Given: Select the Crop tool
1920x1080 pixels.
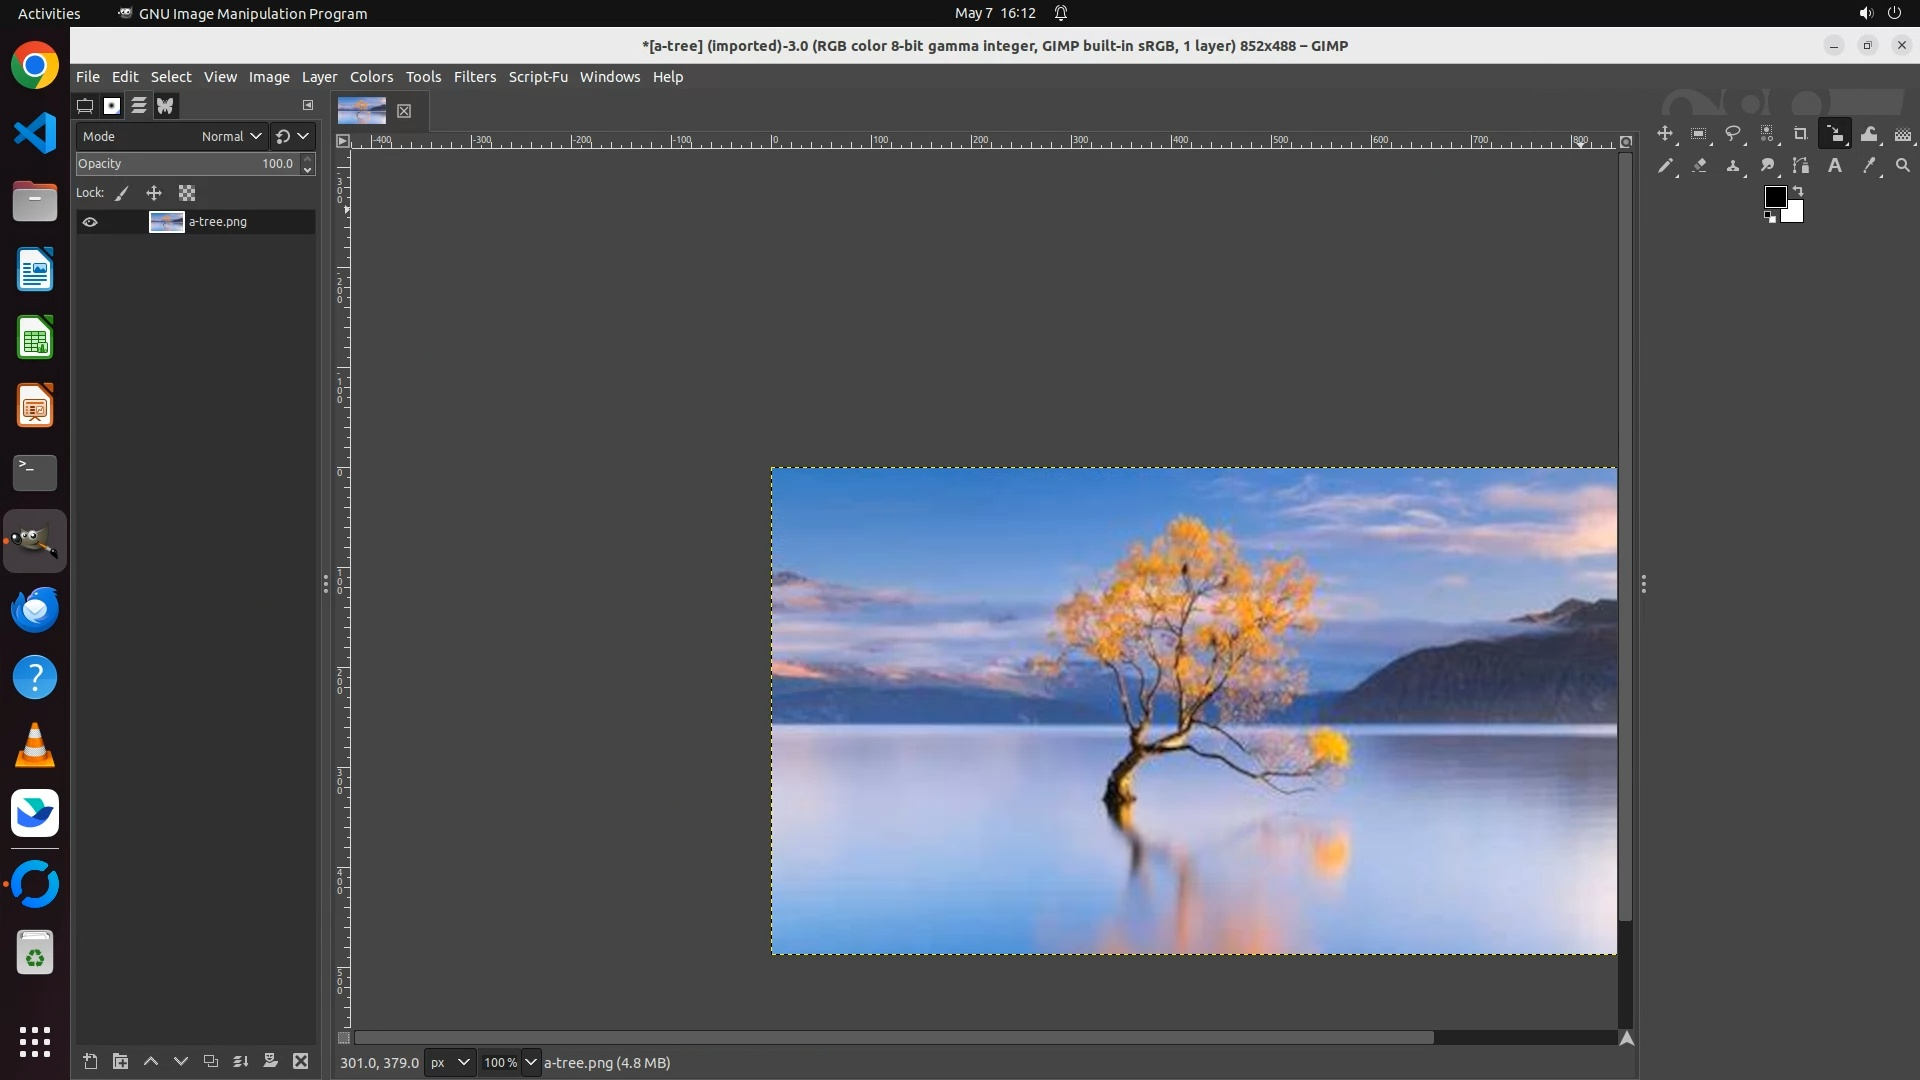Looking at the screenshot, I should point(1801,134).
